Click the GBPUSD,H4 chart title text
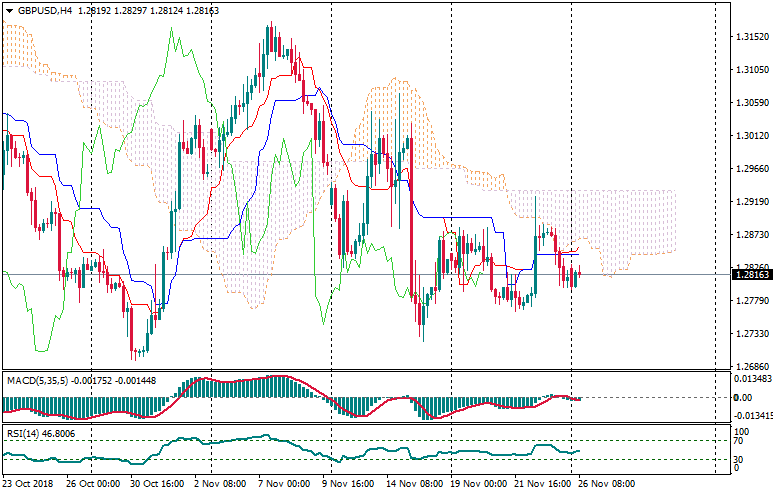 point(45,11)
